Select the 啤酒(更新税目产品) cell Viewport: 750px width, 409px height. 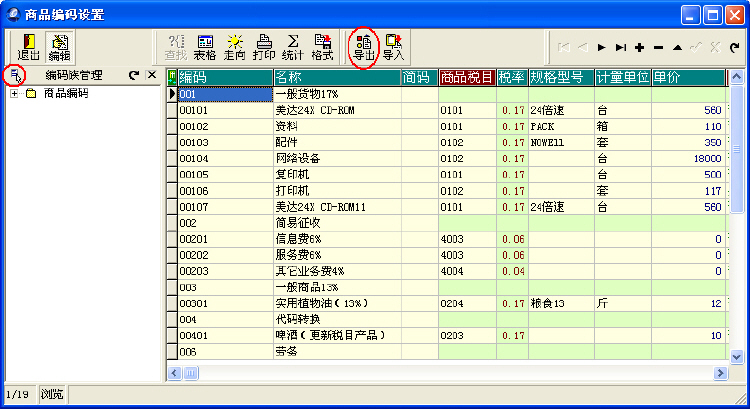[x=337, y=335]
